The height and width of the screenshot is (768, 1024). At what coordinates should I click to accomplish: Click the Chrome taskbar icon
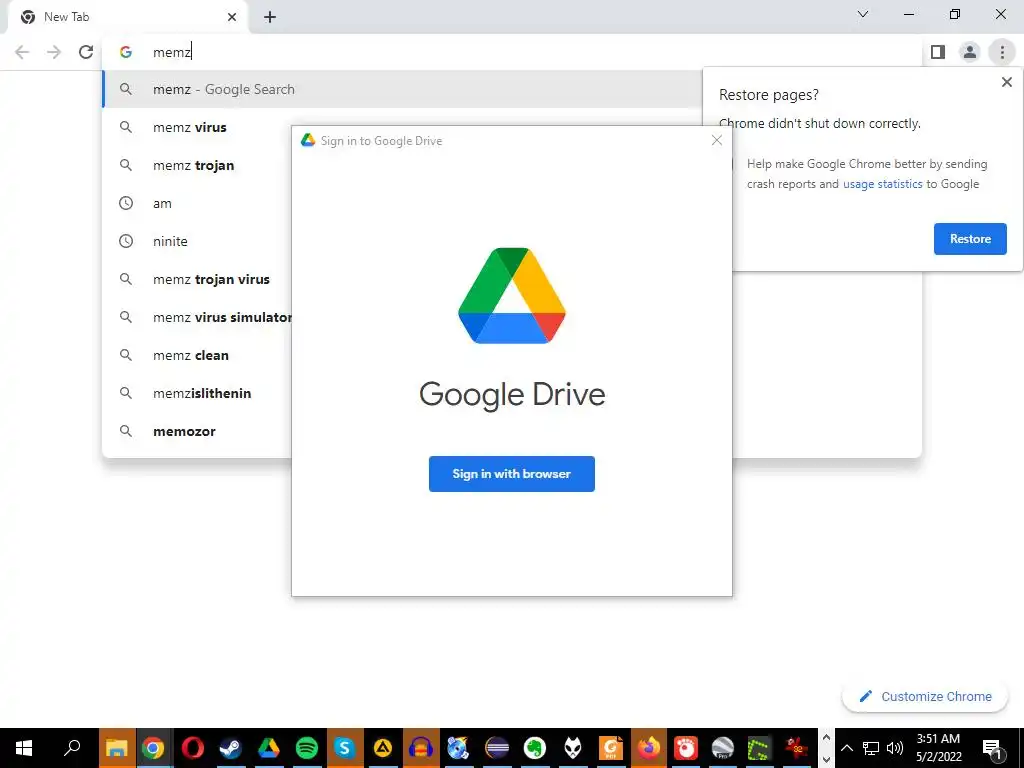click(153, 748)
